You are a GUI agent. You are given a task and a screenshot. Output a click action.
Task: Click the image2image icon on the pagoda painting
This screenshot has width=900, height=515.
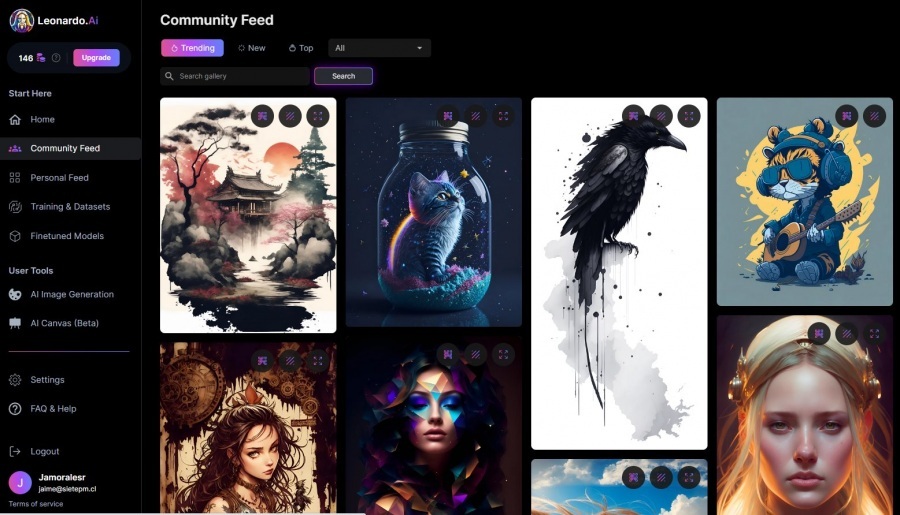[290, 116]
